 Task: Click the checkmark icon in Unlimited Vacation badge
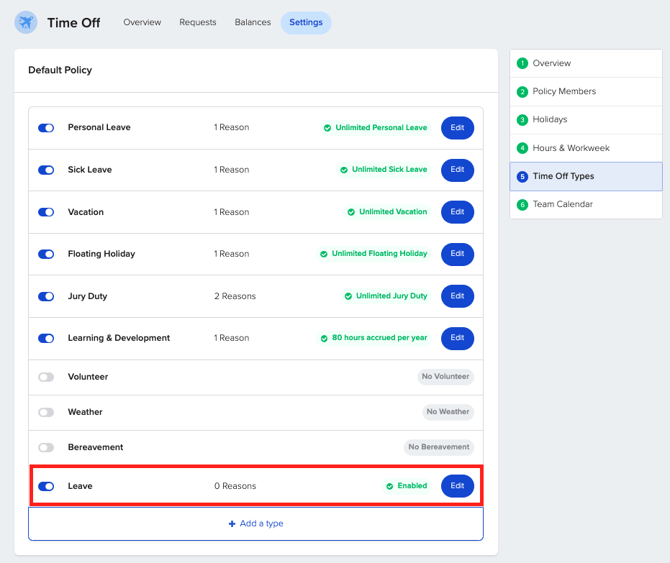[x=351, y=212]
